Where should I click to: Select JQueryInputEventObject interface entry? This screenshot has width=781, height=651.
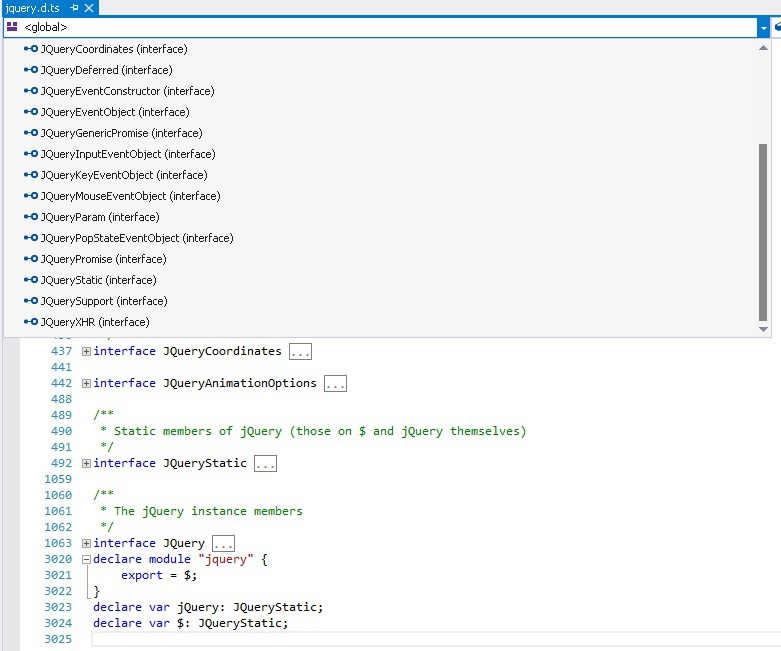[x=388, y=154]
